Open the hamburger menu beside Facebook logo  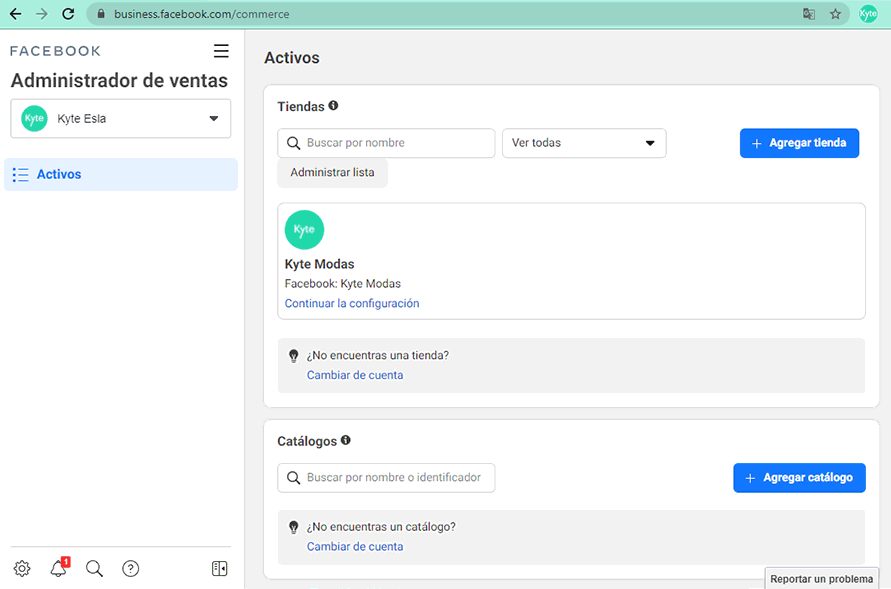[x=221, y=51]
